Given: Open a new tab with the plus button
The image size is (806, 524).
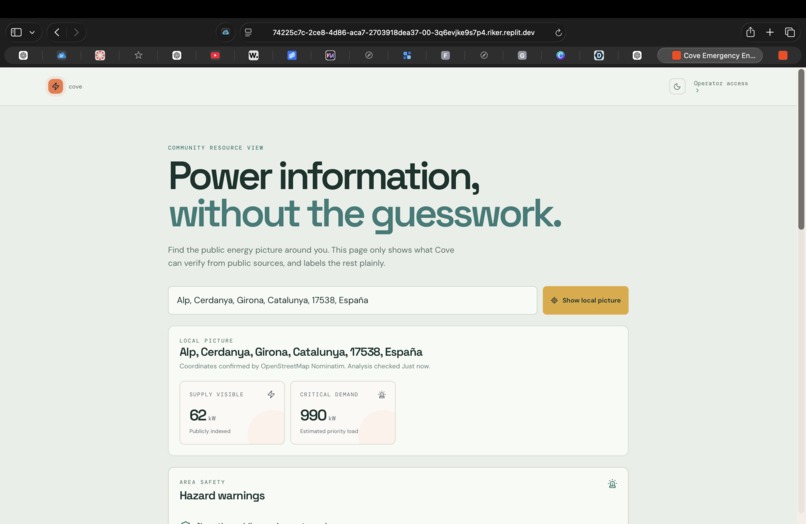Looking at the screenshot, I should point(770,32).
